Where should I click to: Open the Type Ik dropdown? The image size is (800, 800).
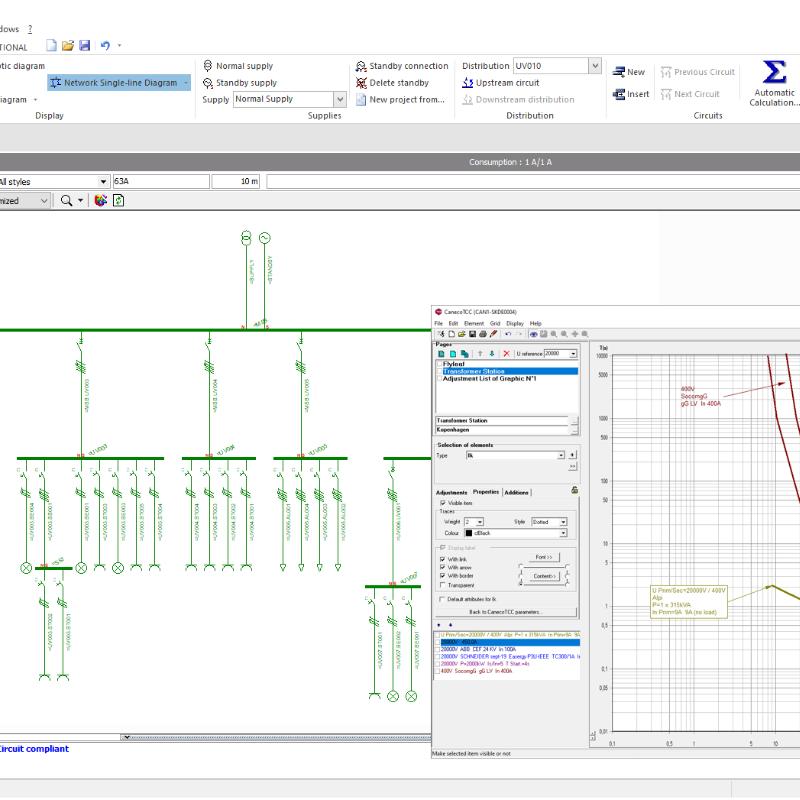click(x=561, y=455)
